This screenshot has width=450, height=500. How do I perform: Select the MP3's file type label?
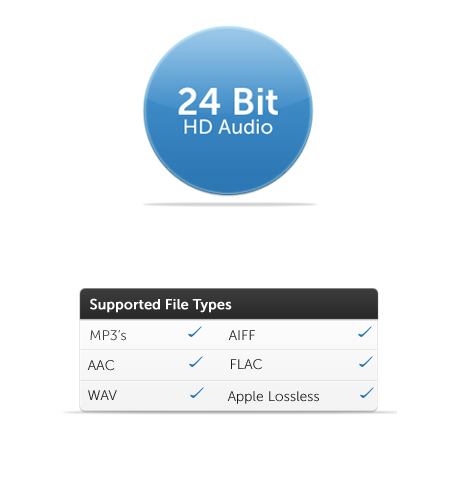pos(108,335)
